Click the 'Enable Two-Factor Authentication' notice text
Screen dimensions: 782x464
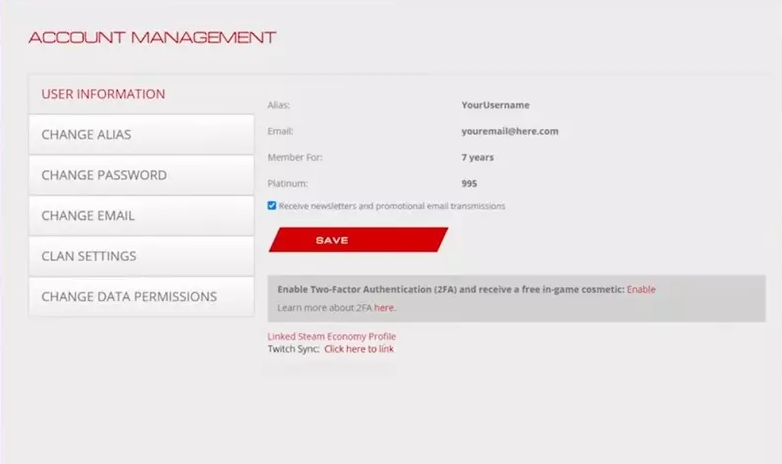tap(451, 289)
